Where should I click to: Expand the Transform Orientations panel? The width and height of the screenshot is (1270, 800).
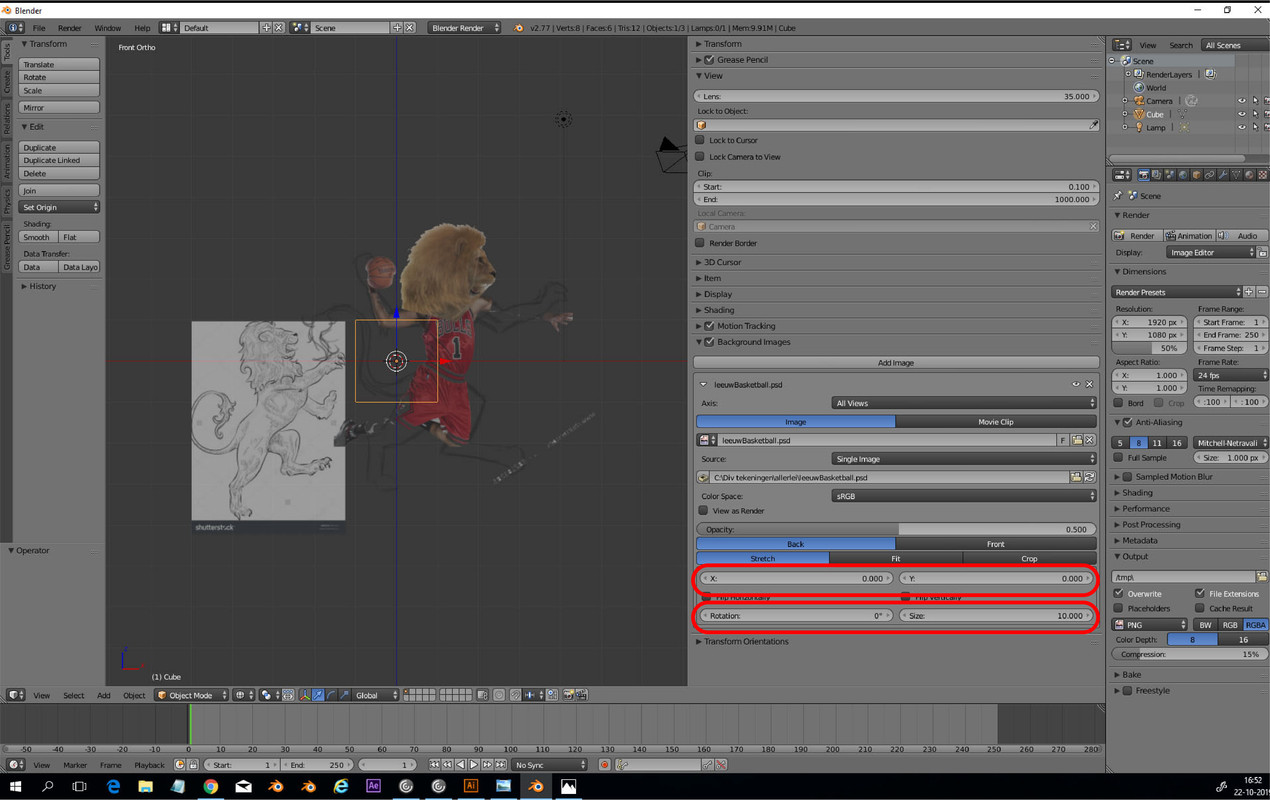coord(746,641)
